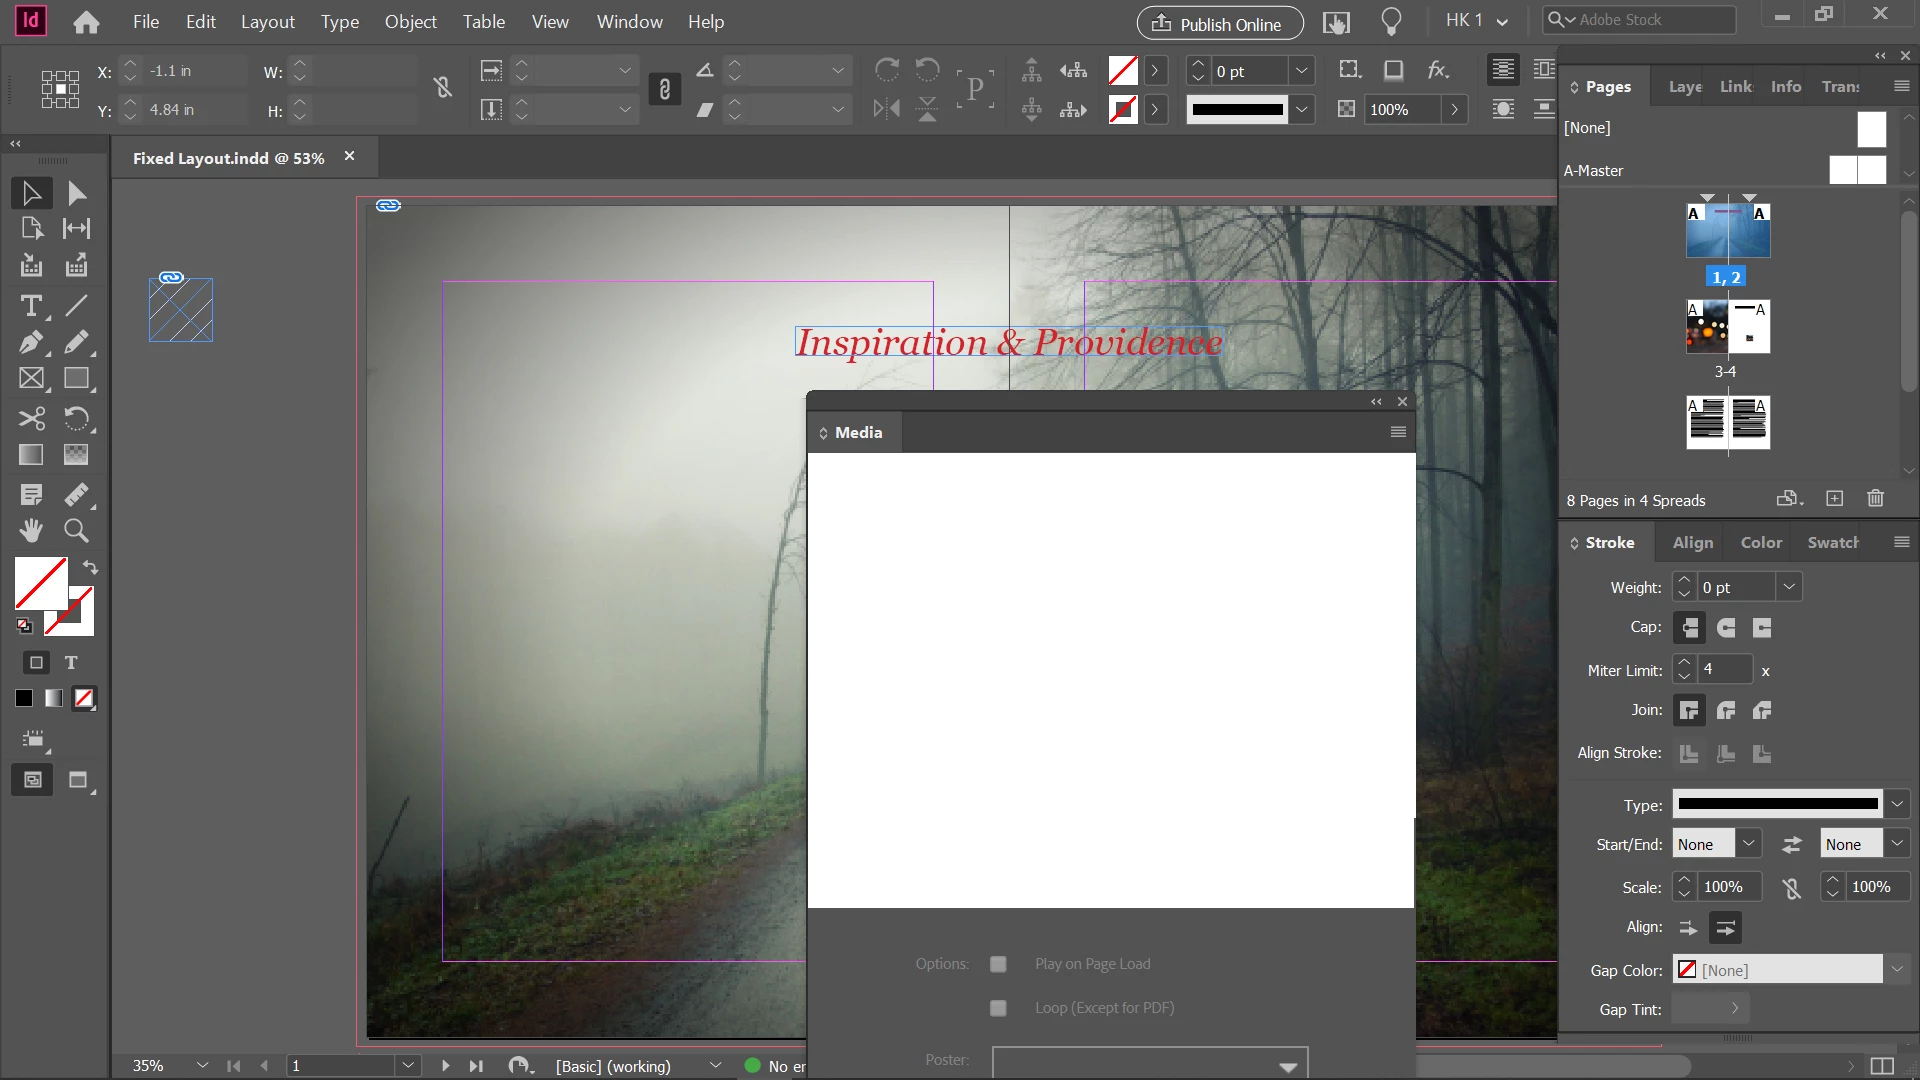This screenshot has height=1080, width=1920.
Task: Open the Poster dropdown in Media panel
Action: click(x=1288, y=1066)
